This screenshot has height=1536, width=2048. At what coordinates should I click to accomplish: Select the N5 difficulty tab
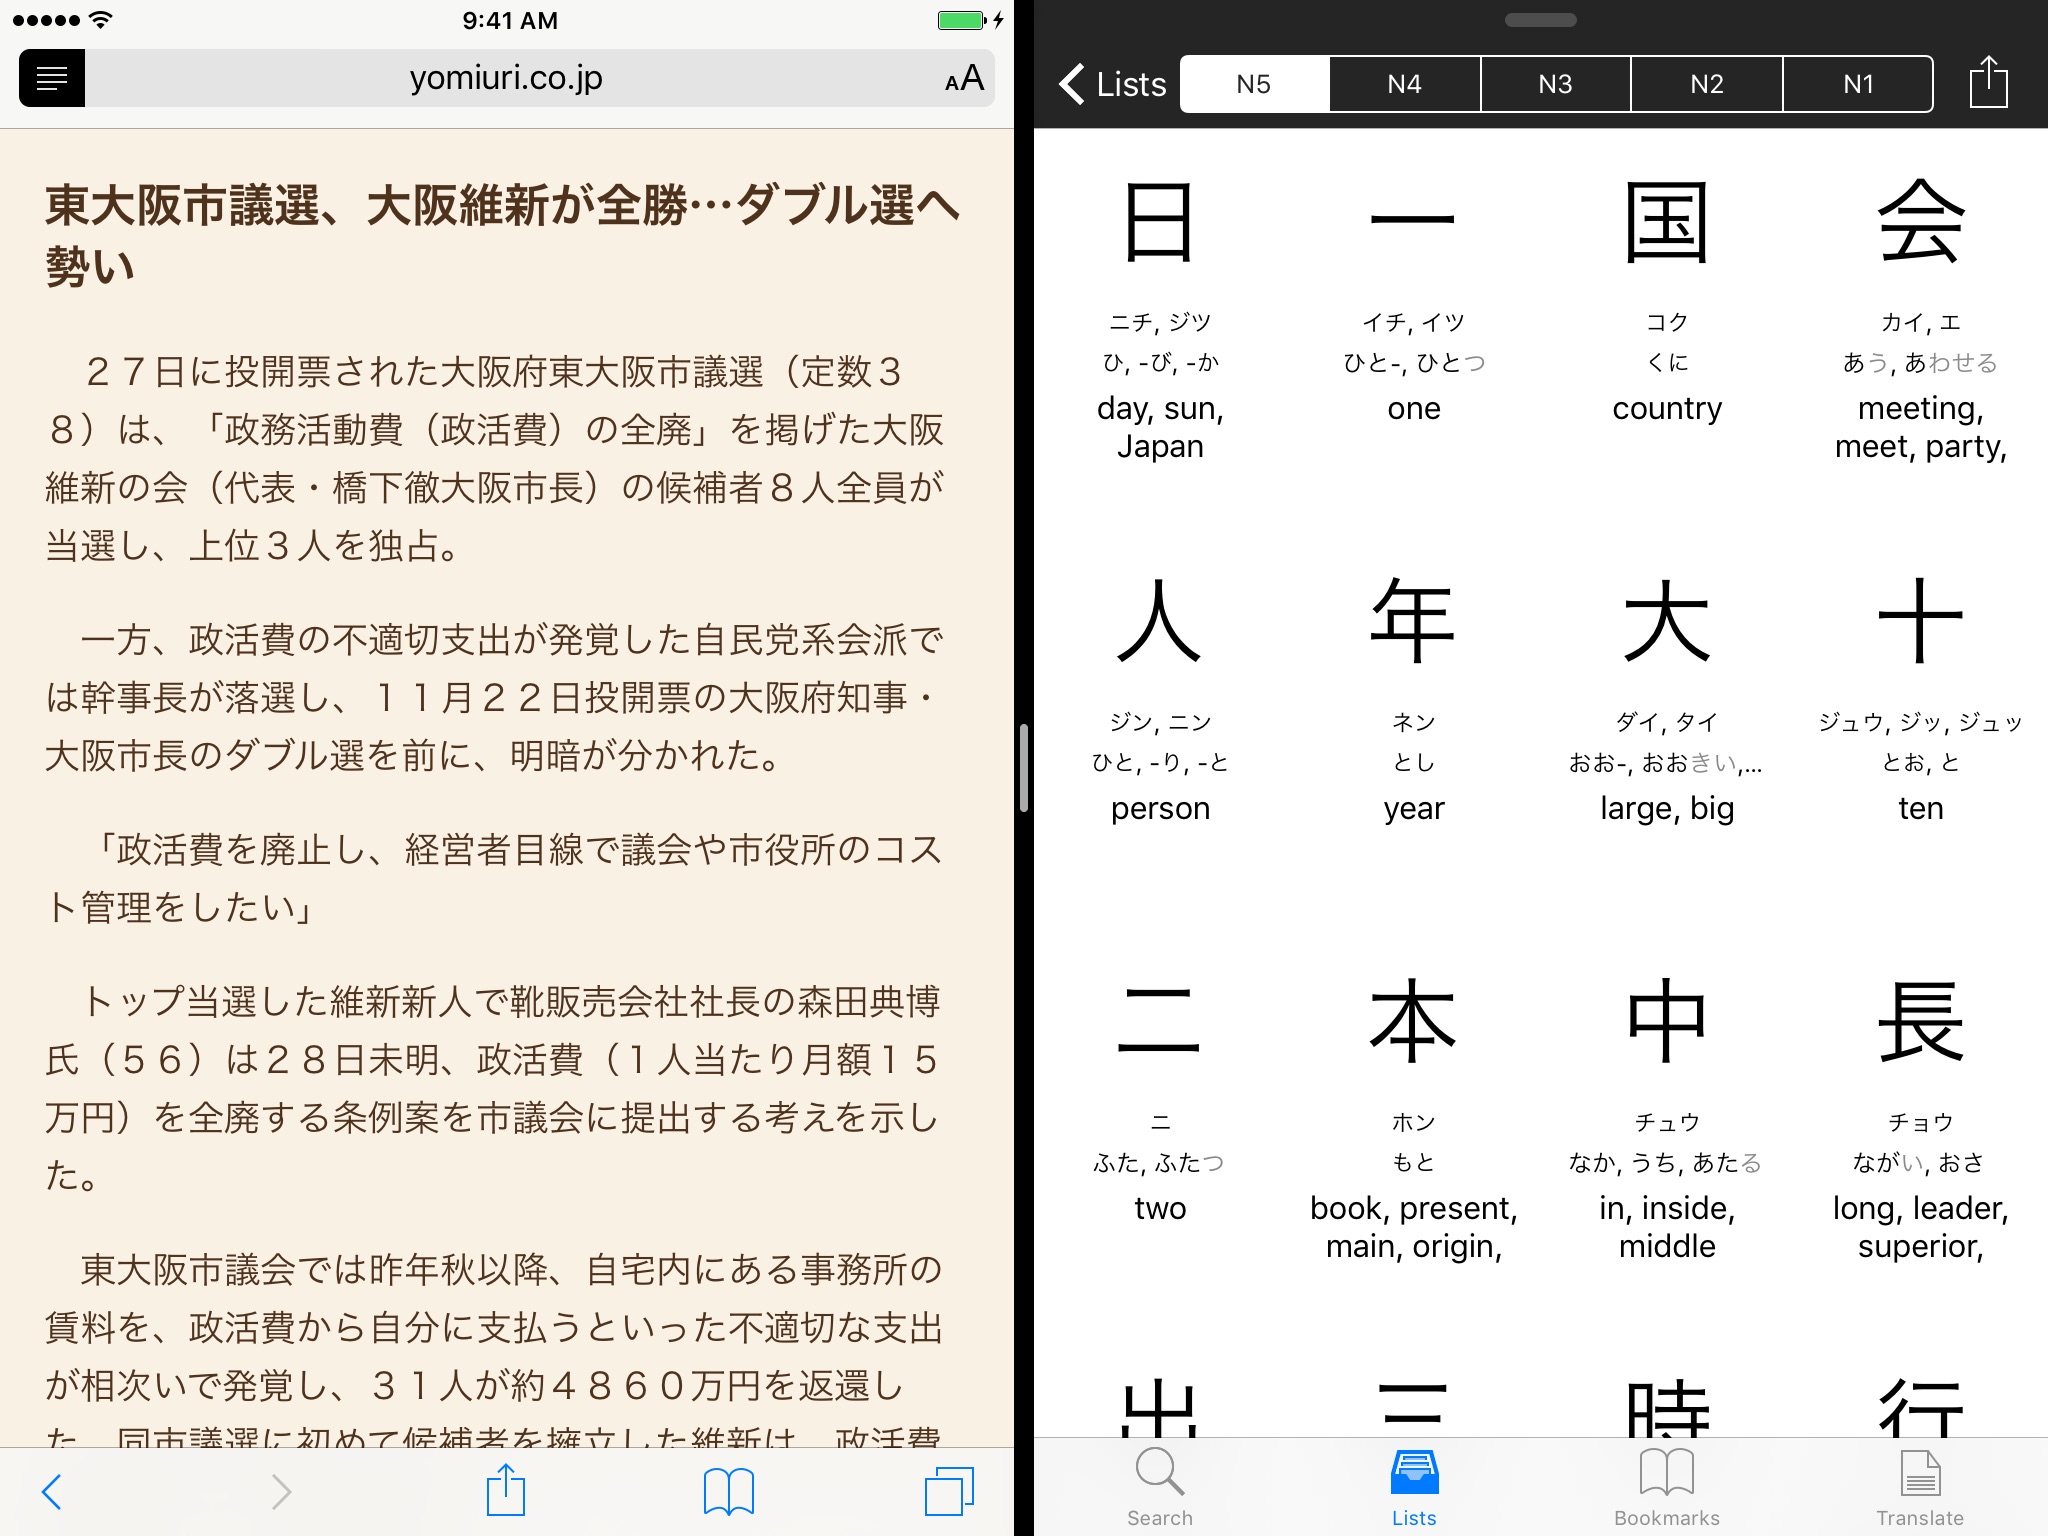coord(1255,77)
